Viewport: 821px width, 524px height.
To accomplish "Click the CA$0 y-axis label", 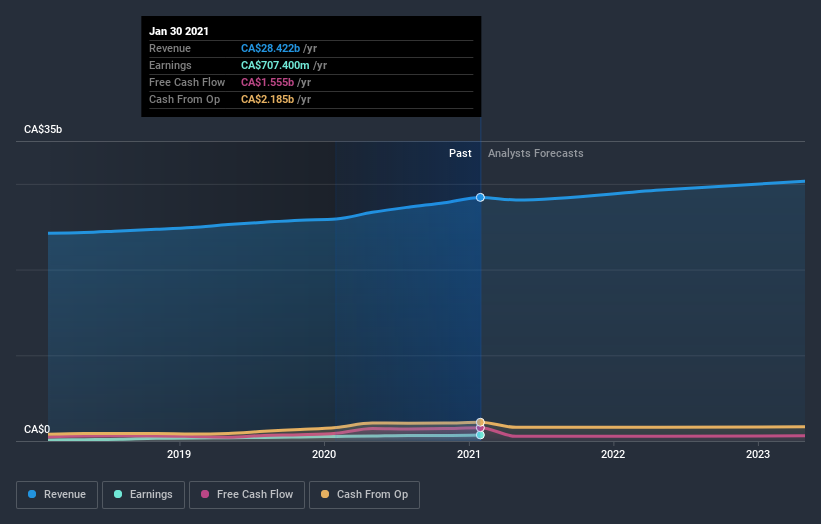I will click(x=37, y=429).
